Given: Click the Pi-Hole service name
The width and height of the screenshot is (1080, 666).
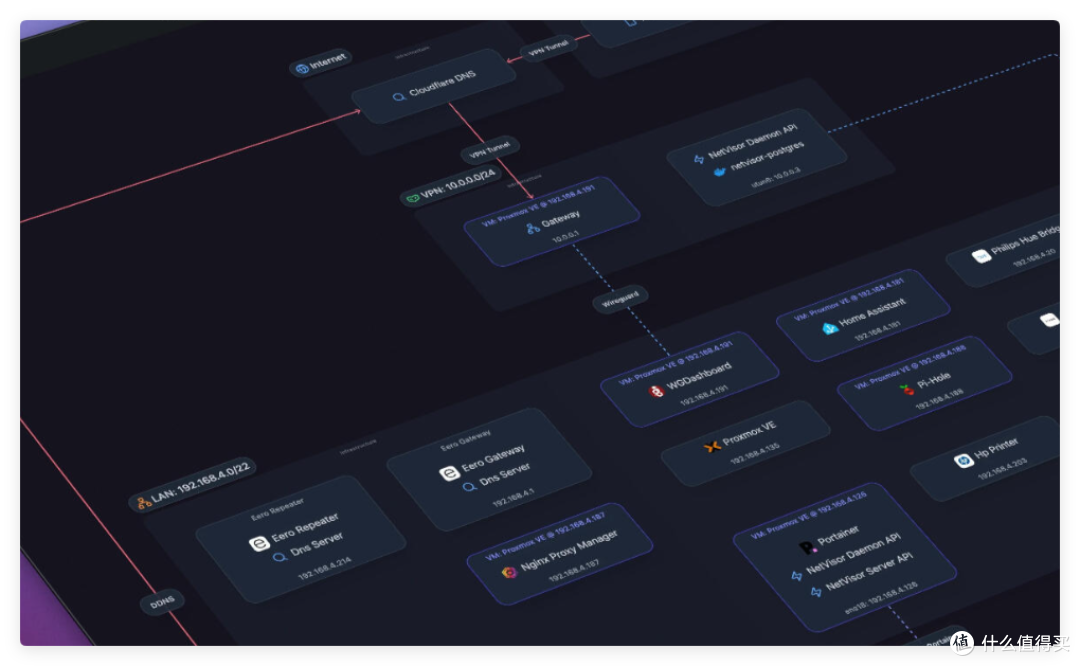Looking at the screenshot, I should (934, 380).
